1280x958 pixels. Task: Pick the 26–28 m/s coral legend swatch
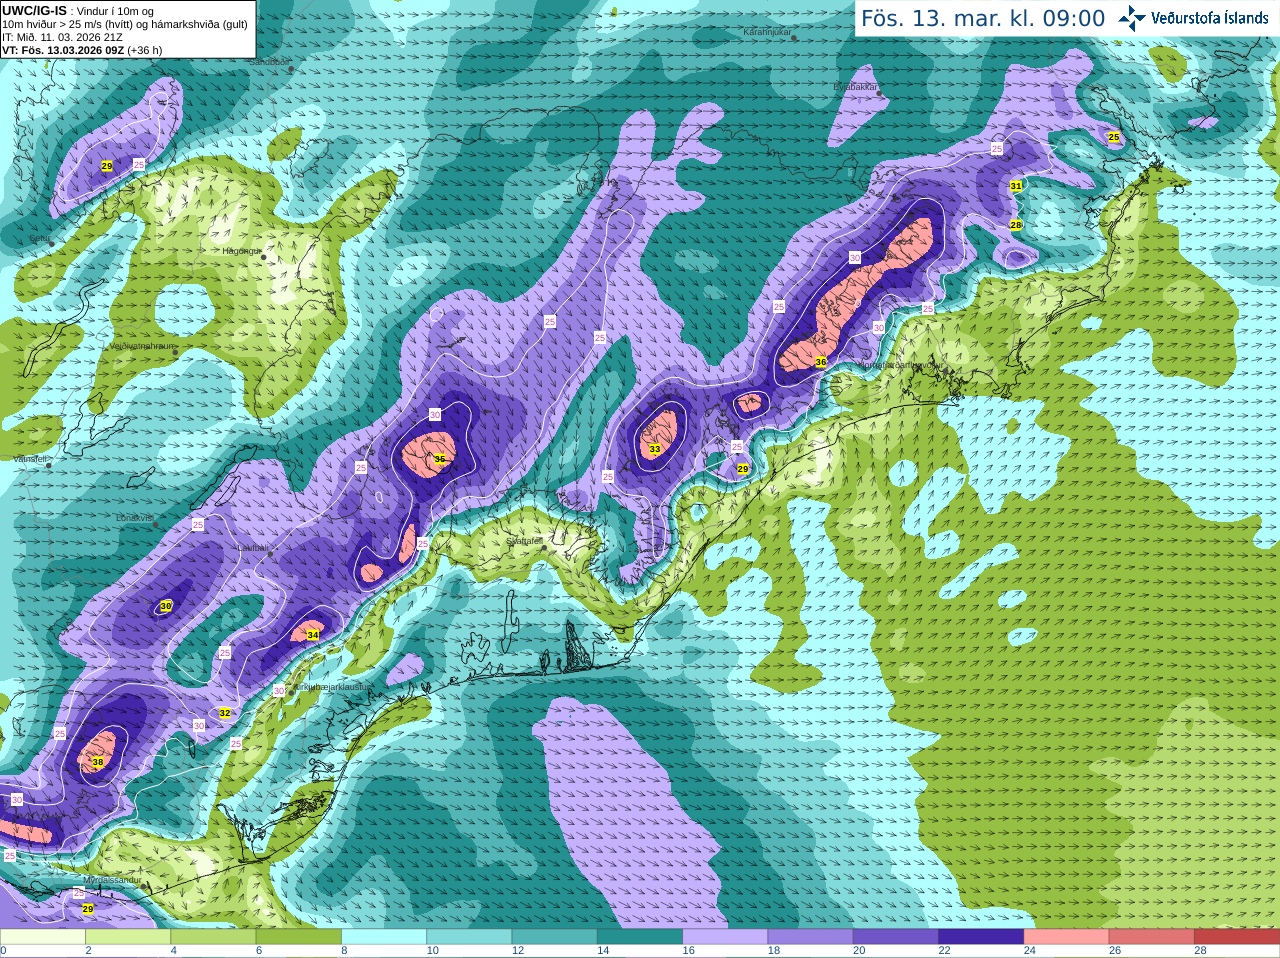tap(1152, 937)
